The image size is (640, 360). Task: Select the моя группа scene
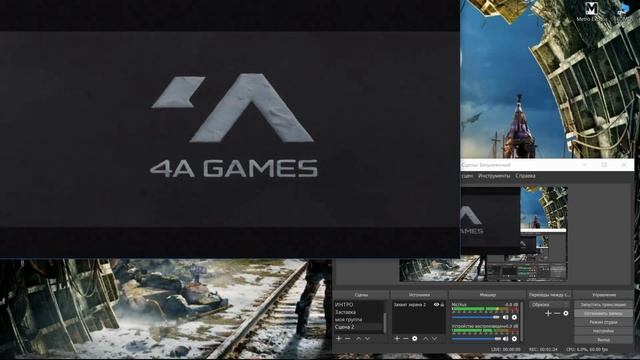tap(358, 320)
